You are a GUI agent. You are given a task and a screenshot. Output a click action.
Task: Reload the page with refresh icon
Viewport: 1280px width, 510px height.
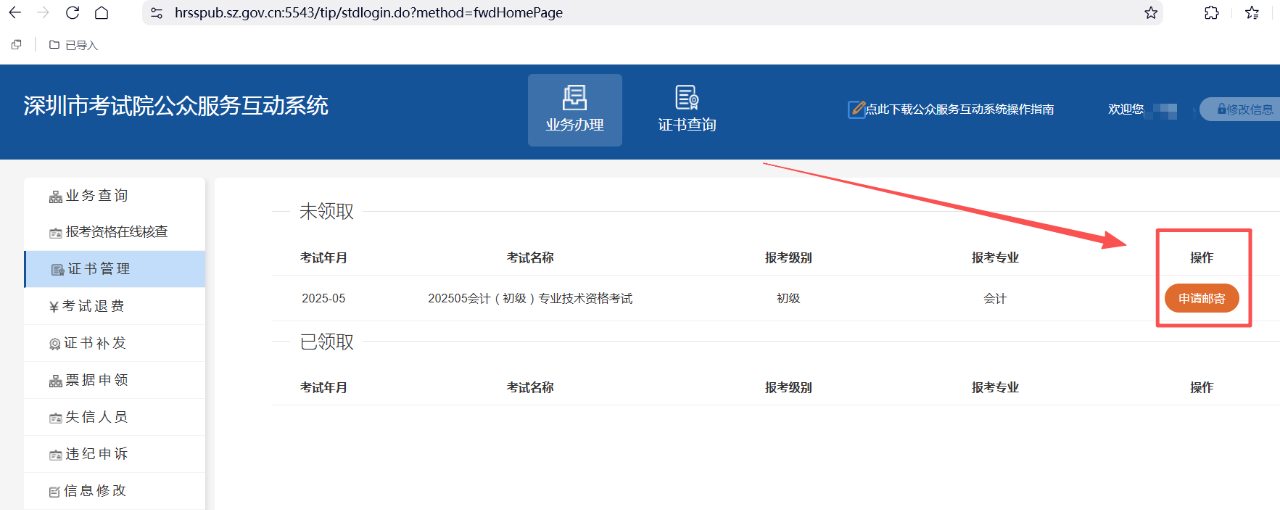pyautogui.click(x=72, y=13)
